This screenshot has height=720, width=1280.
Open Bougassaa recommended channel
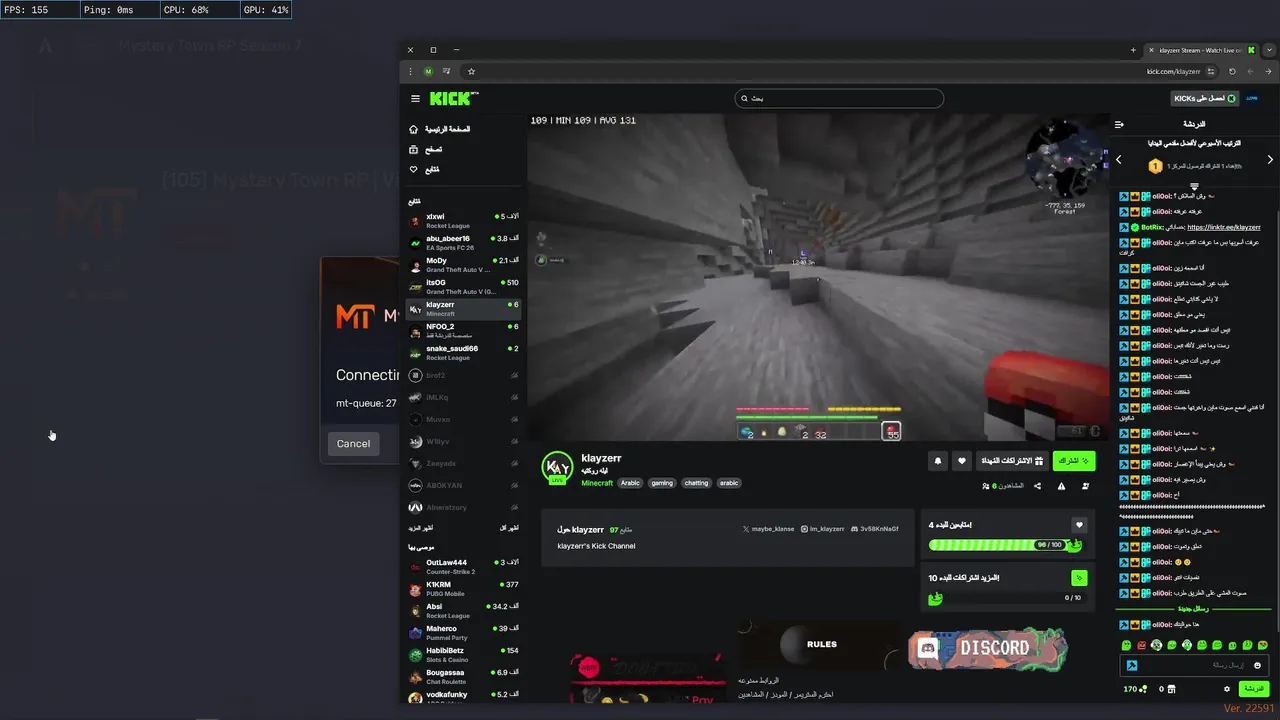pyautogui.click(x=464, y=677)
